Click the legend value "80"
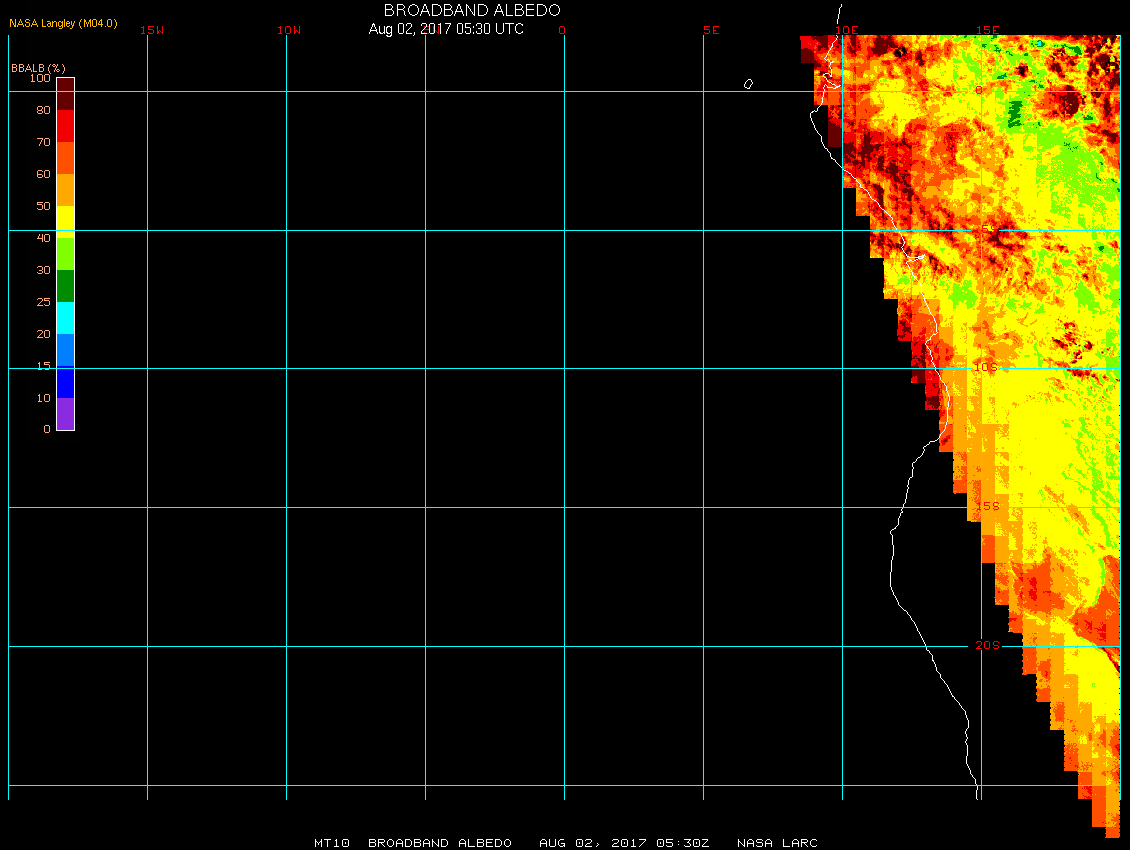 click(44, 110)
